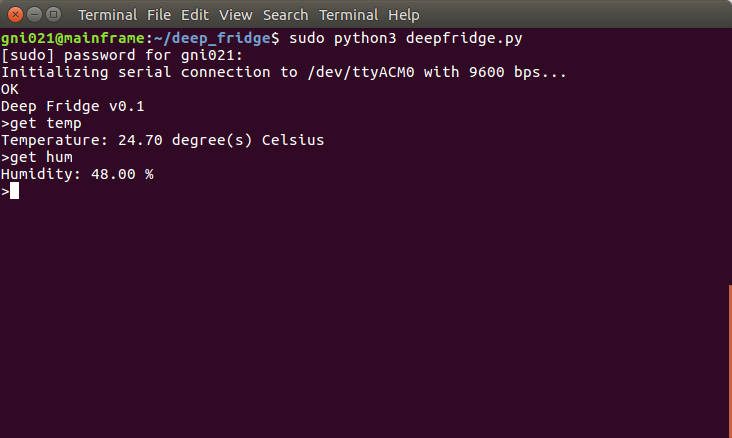Minimize the terminal window
This screenshot has height=438, width=732.
click(x=34, y=15)
